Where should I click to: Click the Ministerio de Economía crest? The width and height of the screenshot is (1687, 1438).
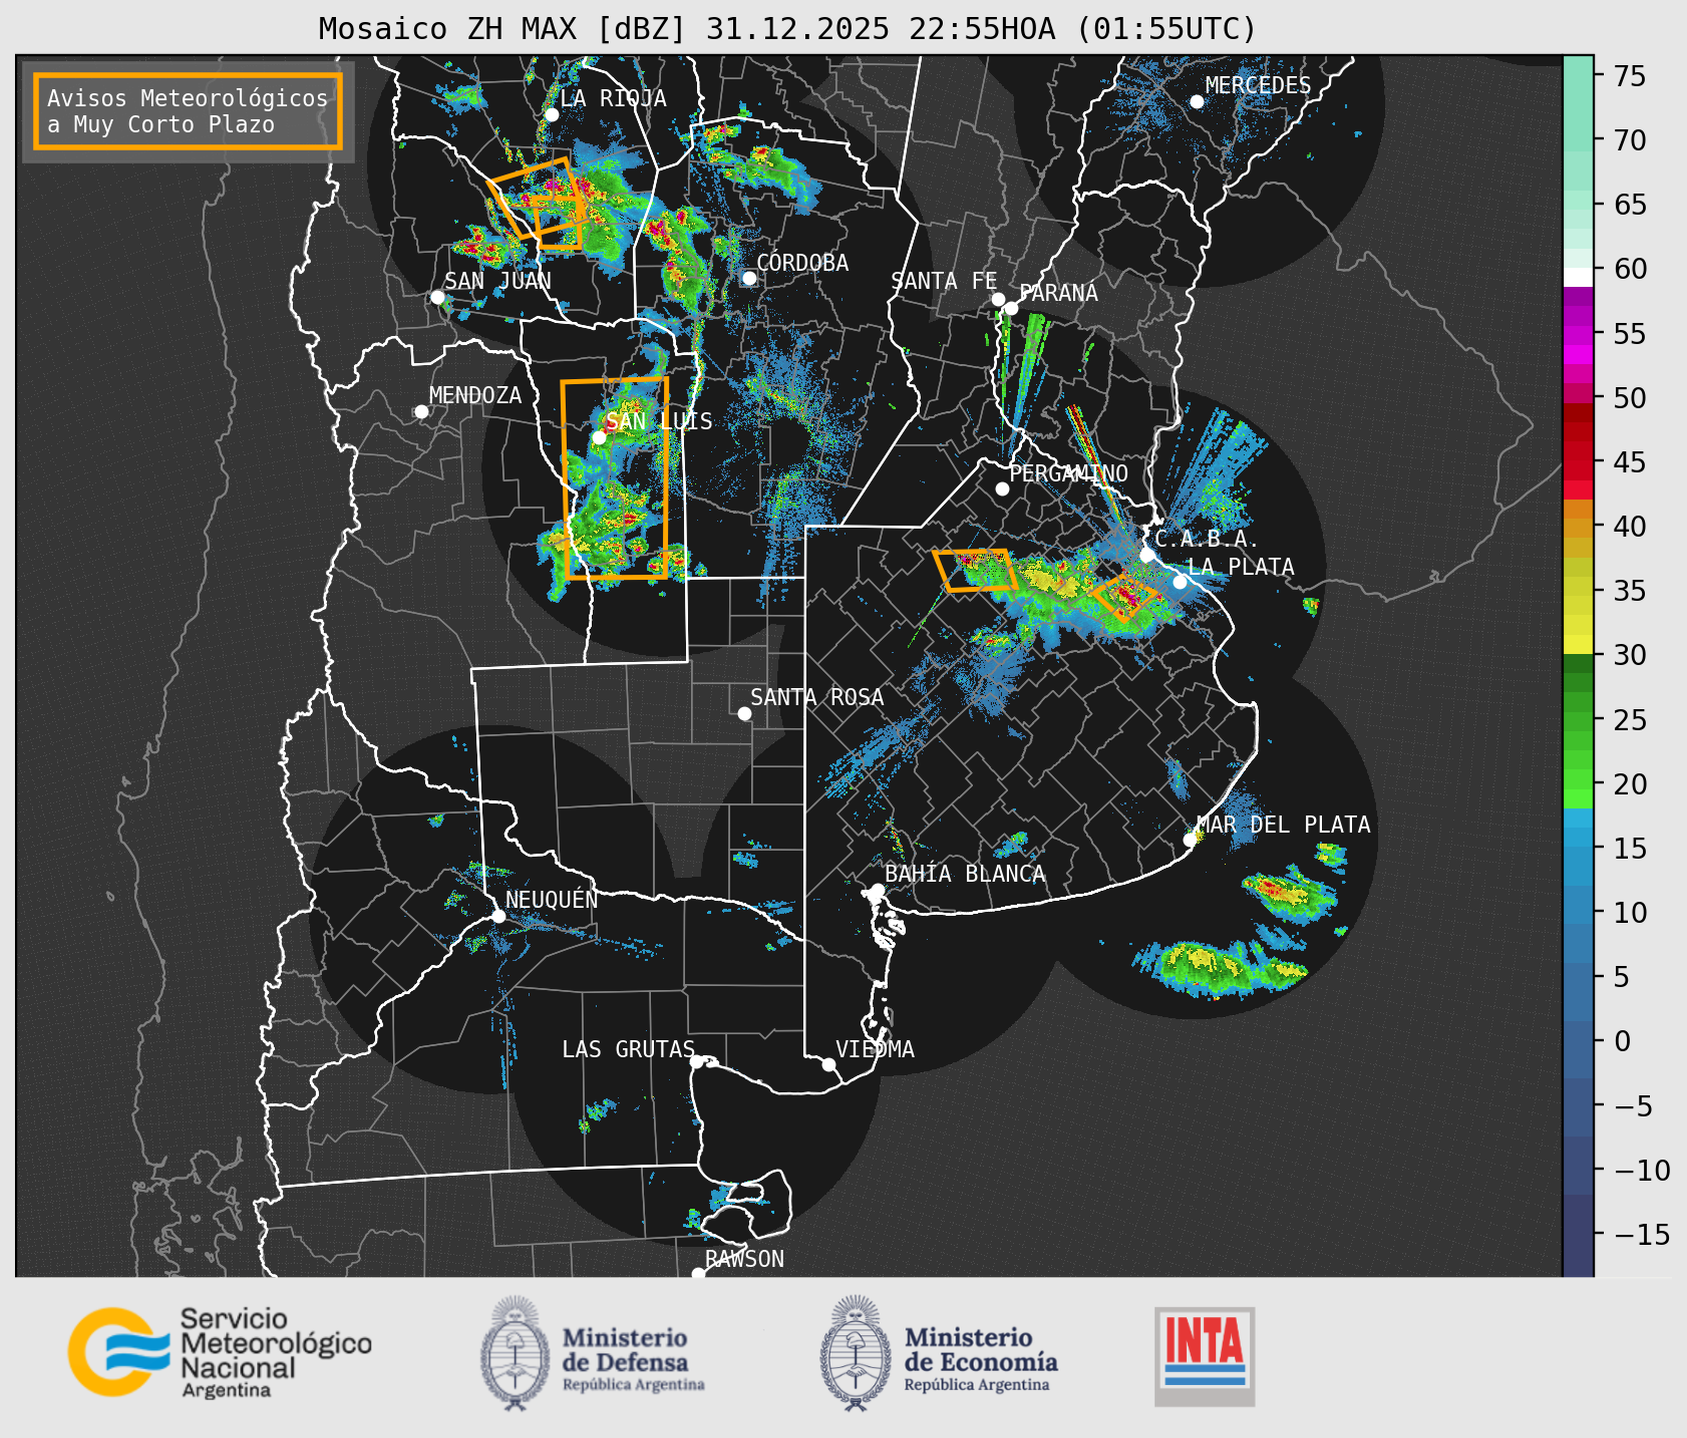click(x=856, y=1353)
